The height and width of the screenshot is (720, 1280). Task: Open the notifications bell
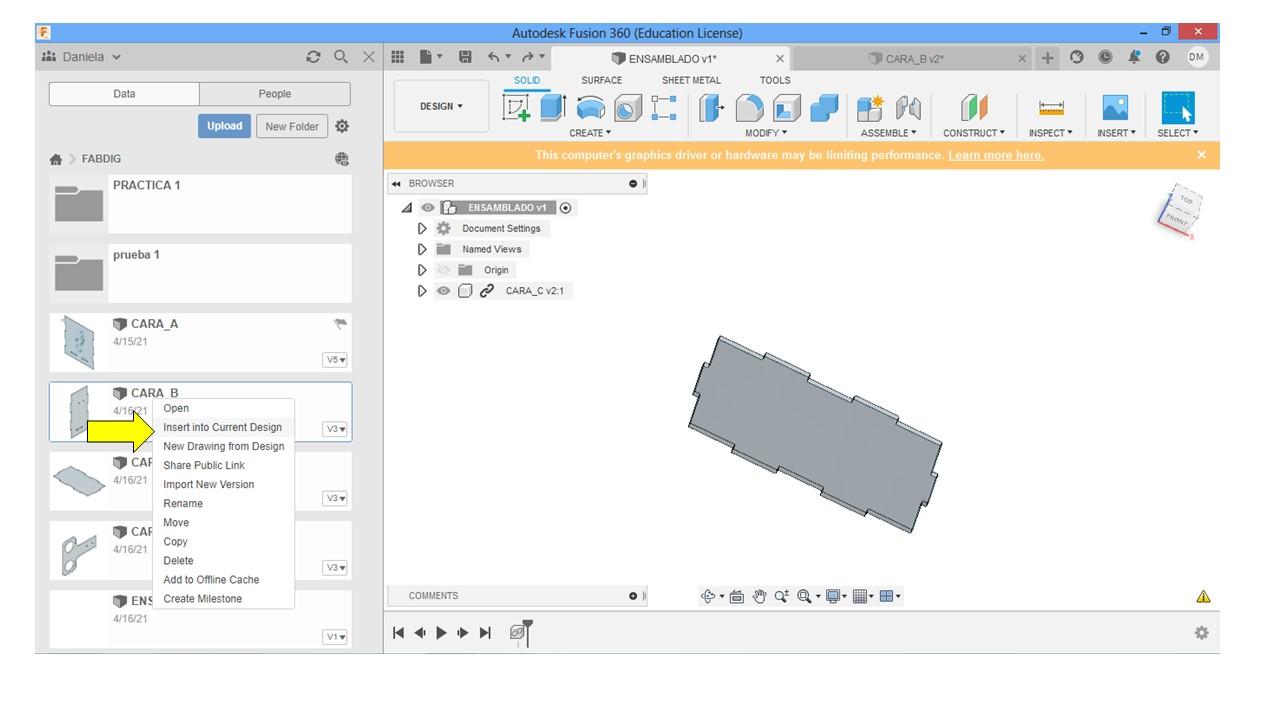(x=1134, y=57)
